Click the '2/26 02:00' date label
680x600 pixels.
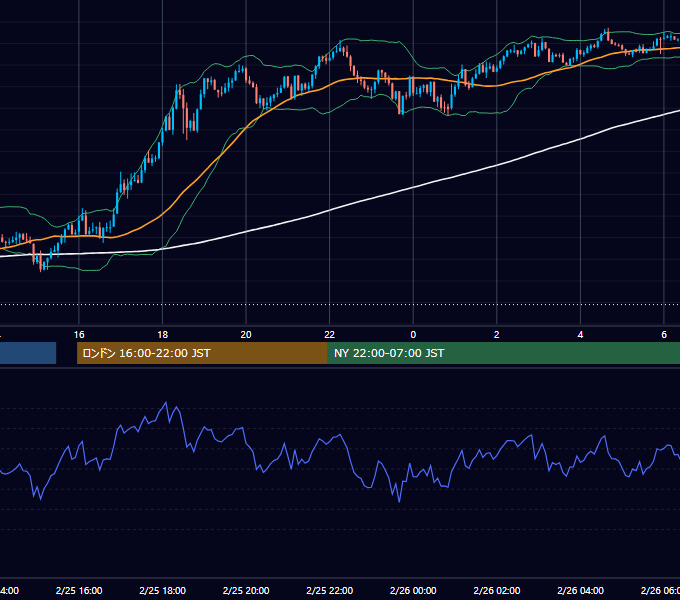pos(497,590)
